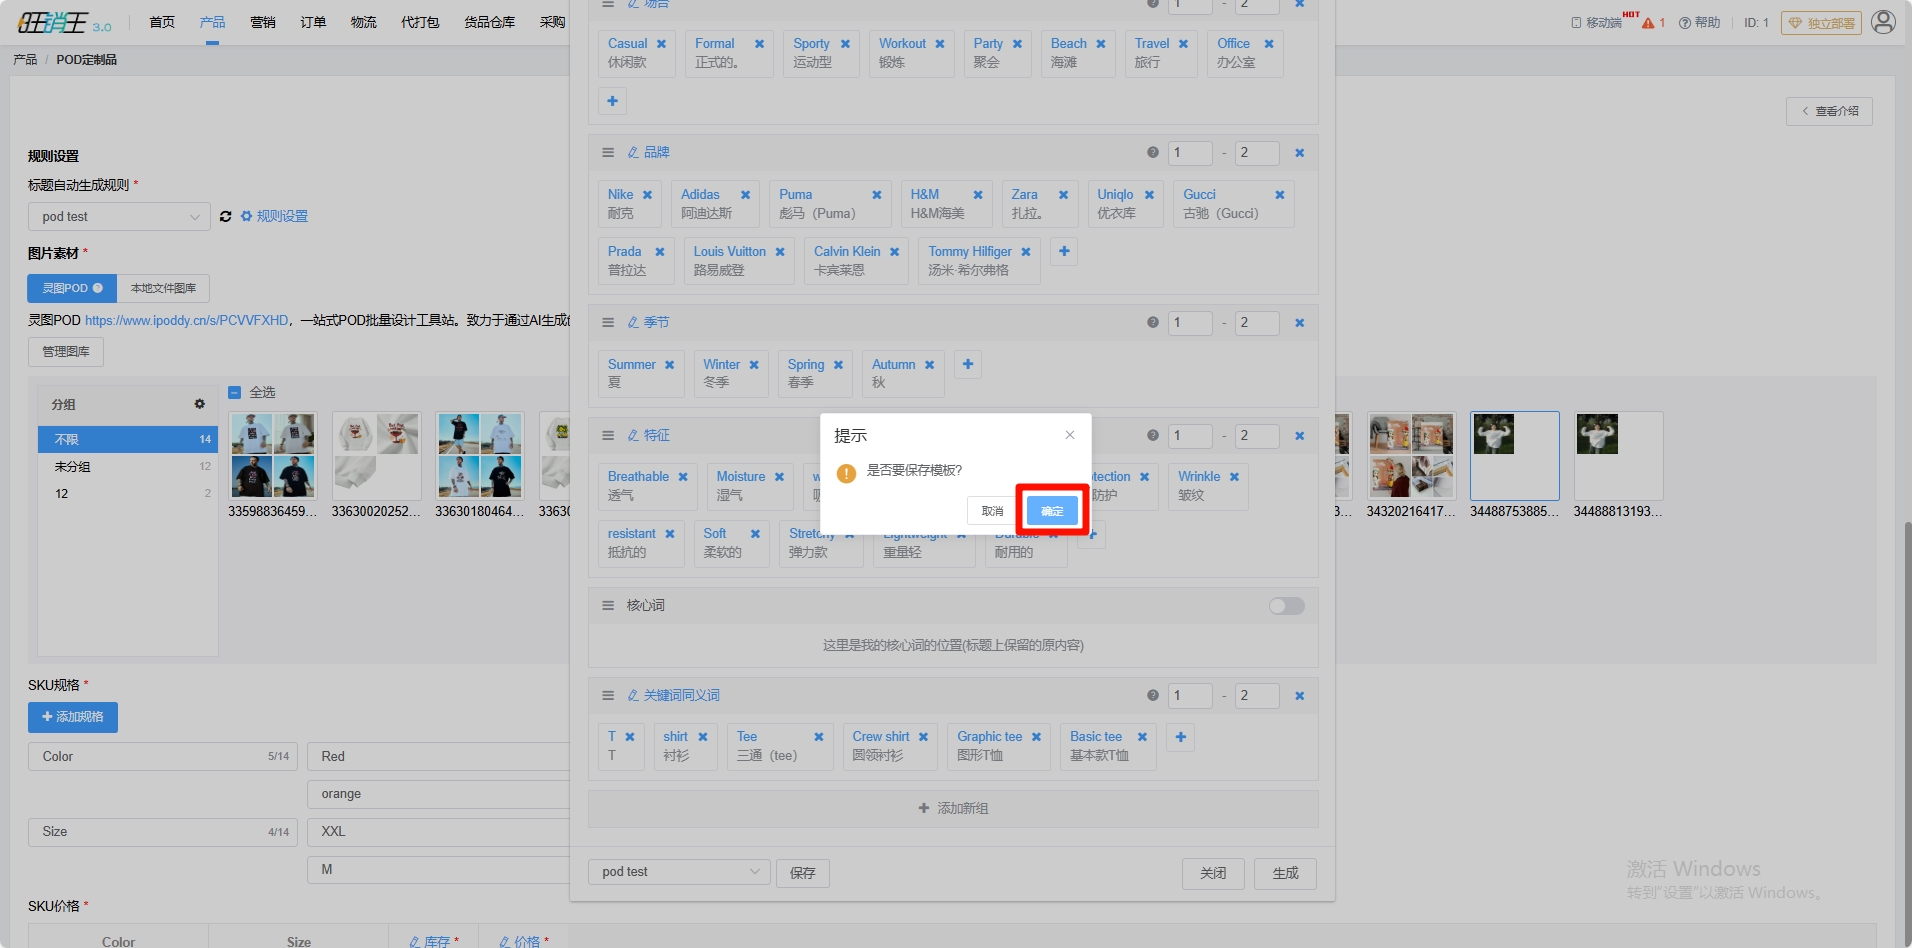1912x948 pixels.
Task: Confirm saving the template in the dialog
Action: tap(1052, 511)
